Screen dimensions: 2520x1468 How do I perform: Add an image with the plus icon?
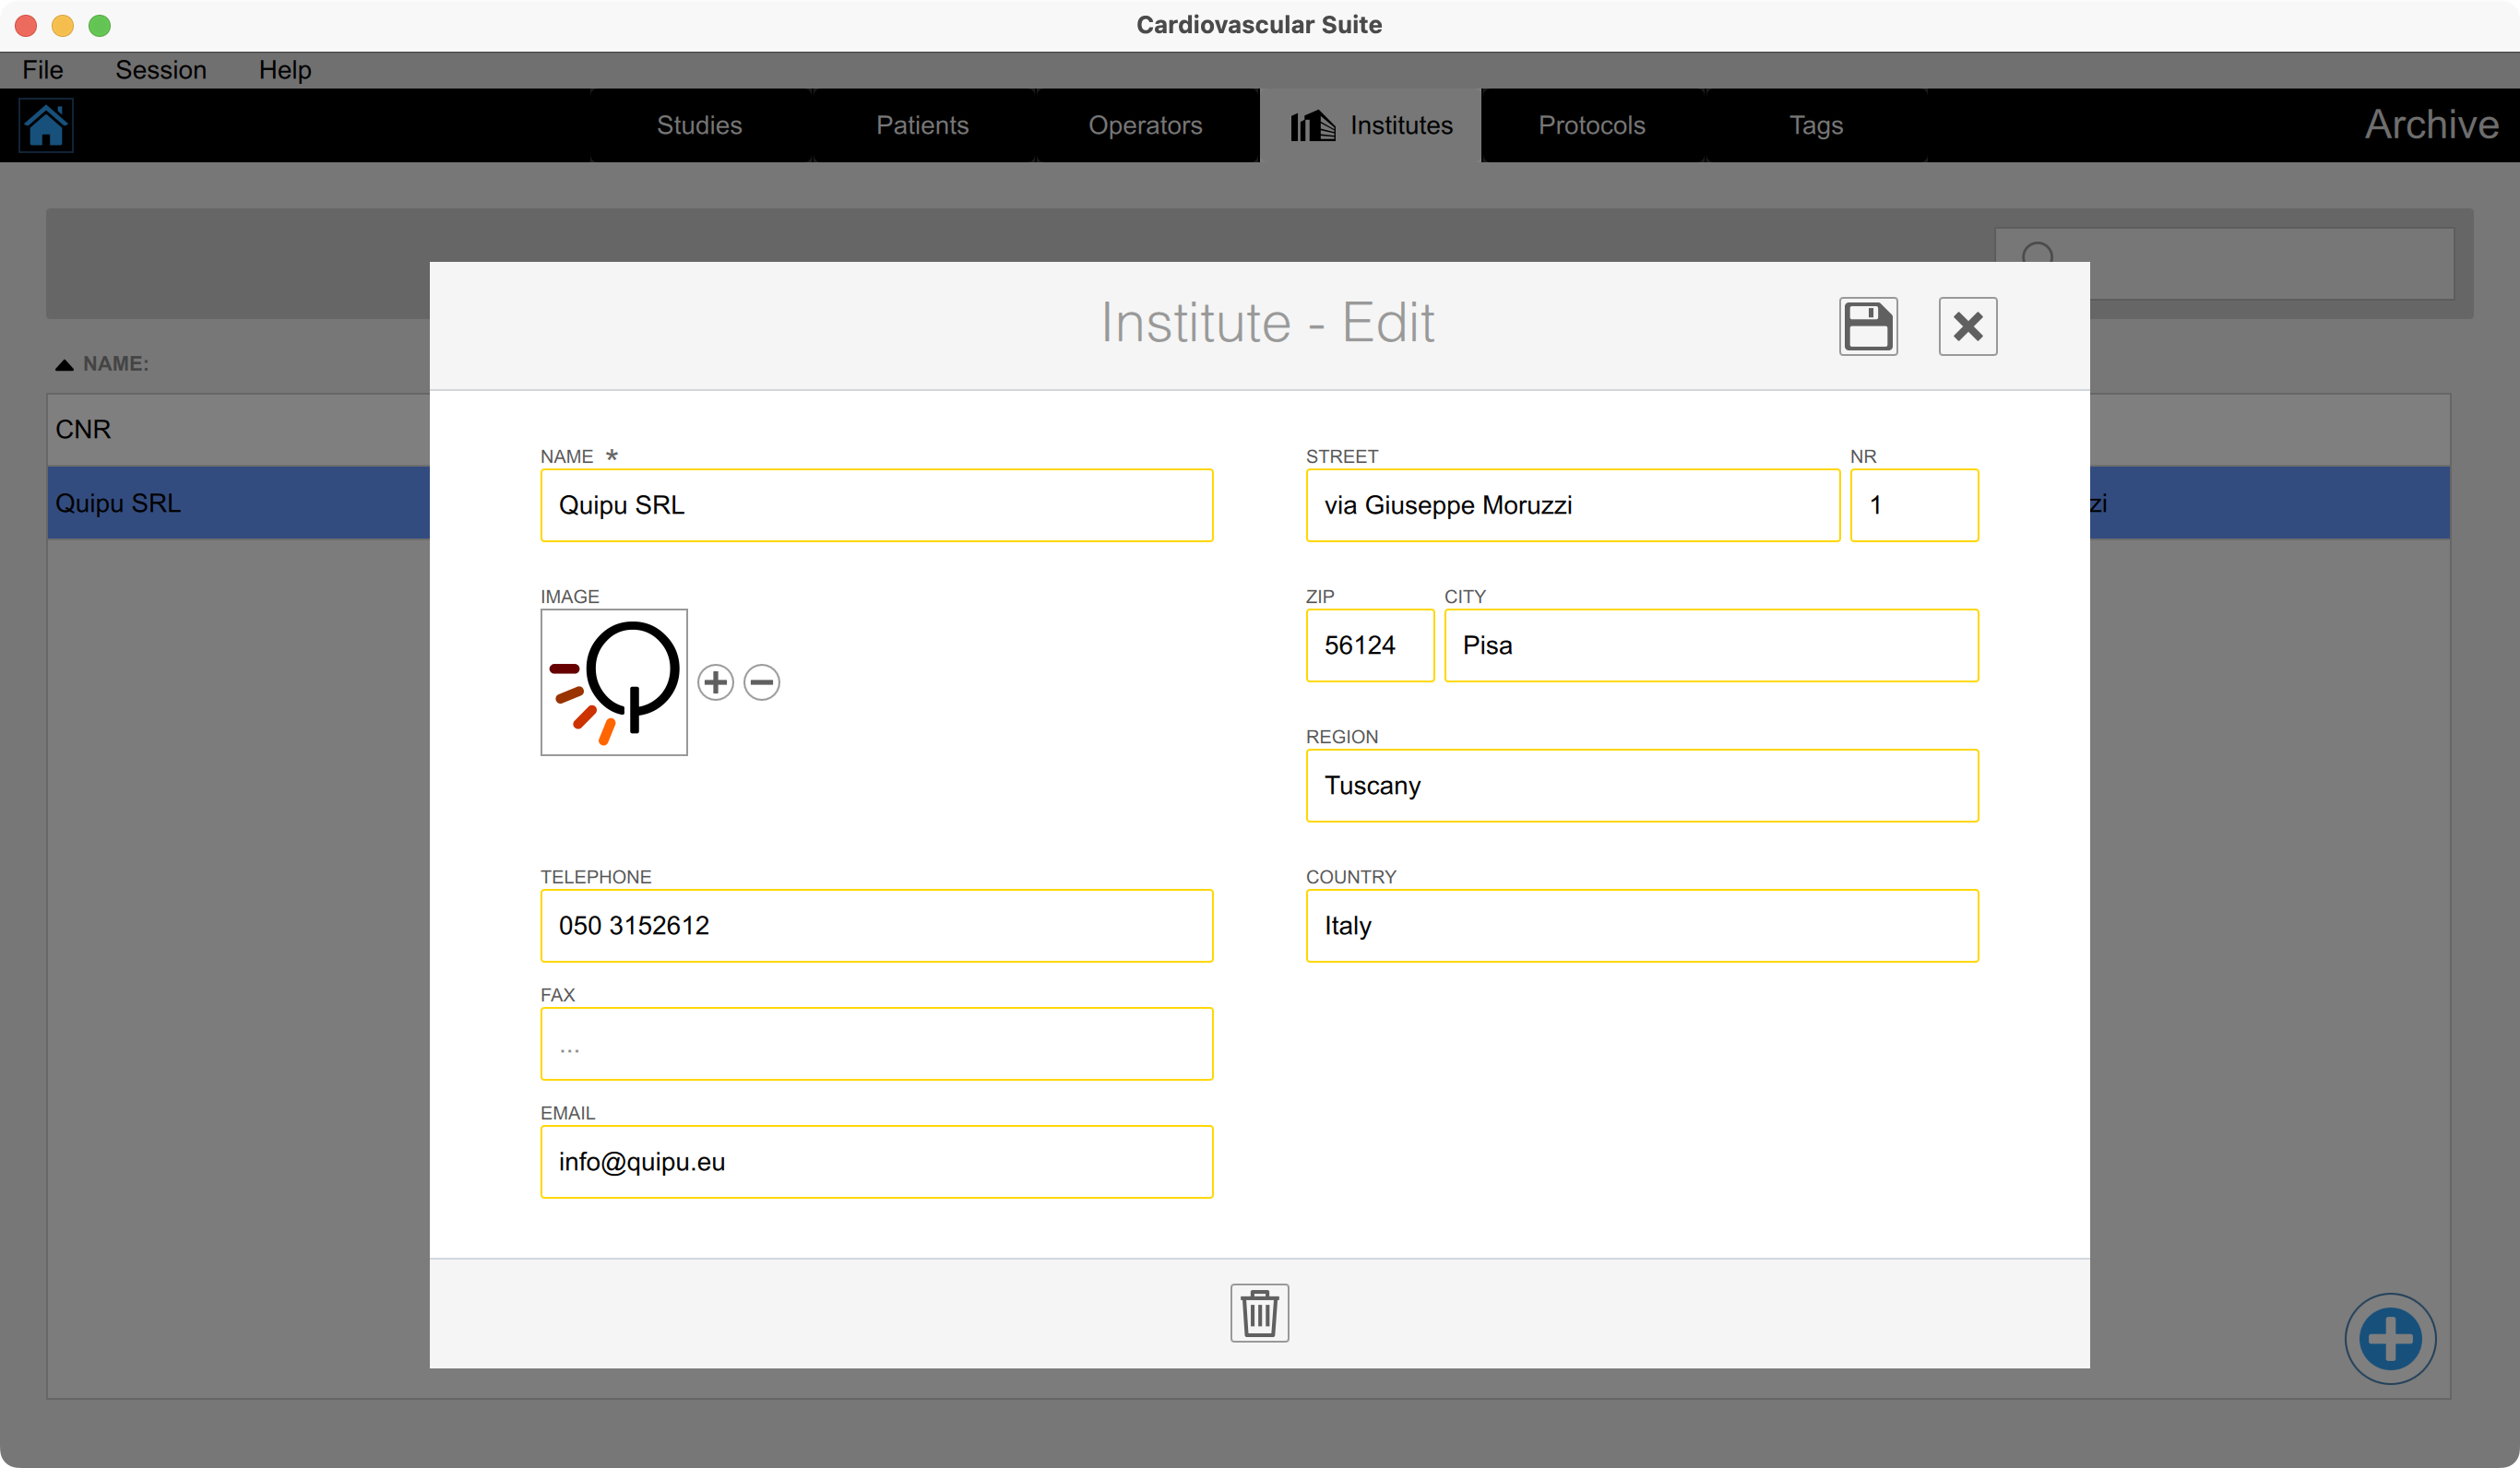point(715,682)
